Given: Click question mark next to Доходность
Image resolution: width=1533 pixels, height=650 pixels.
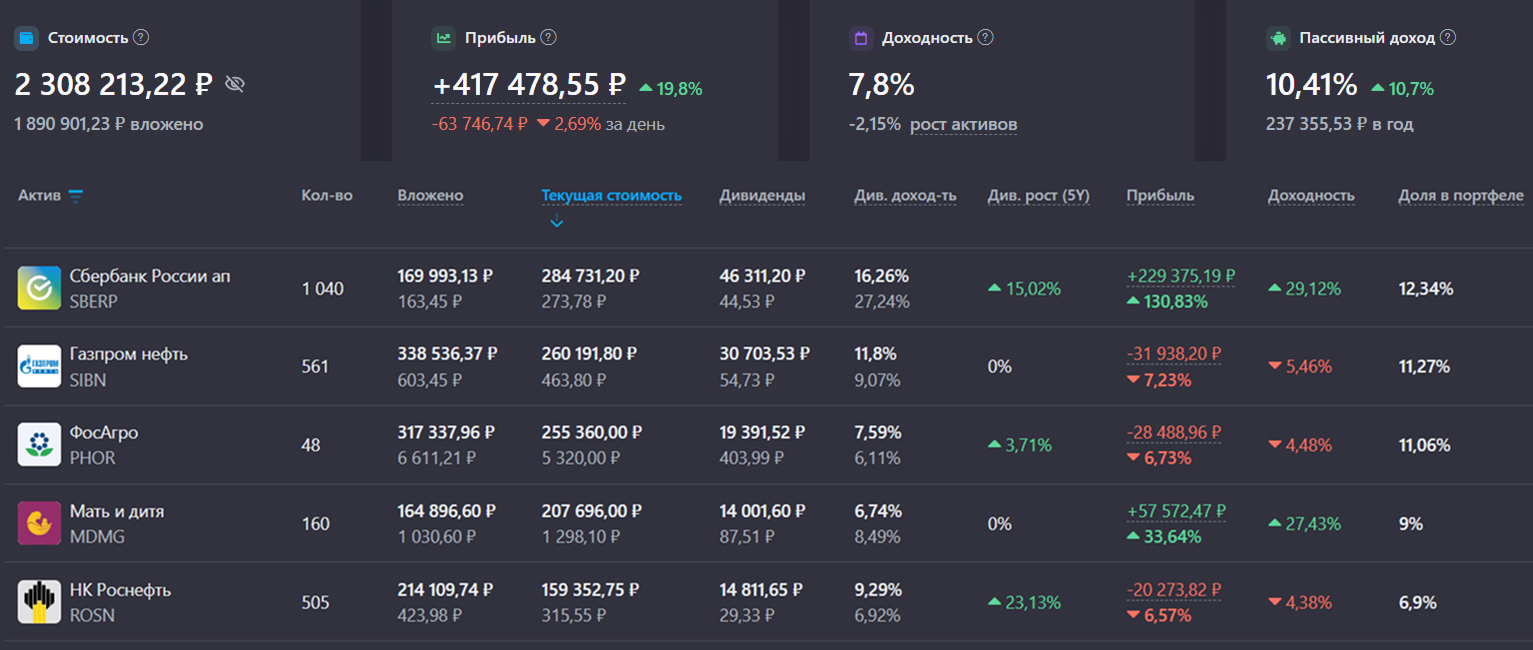Looking at the screenshot, I should pos(985,37).
